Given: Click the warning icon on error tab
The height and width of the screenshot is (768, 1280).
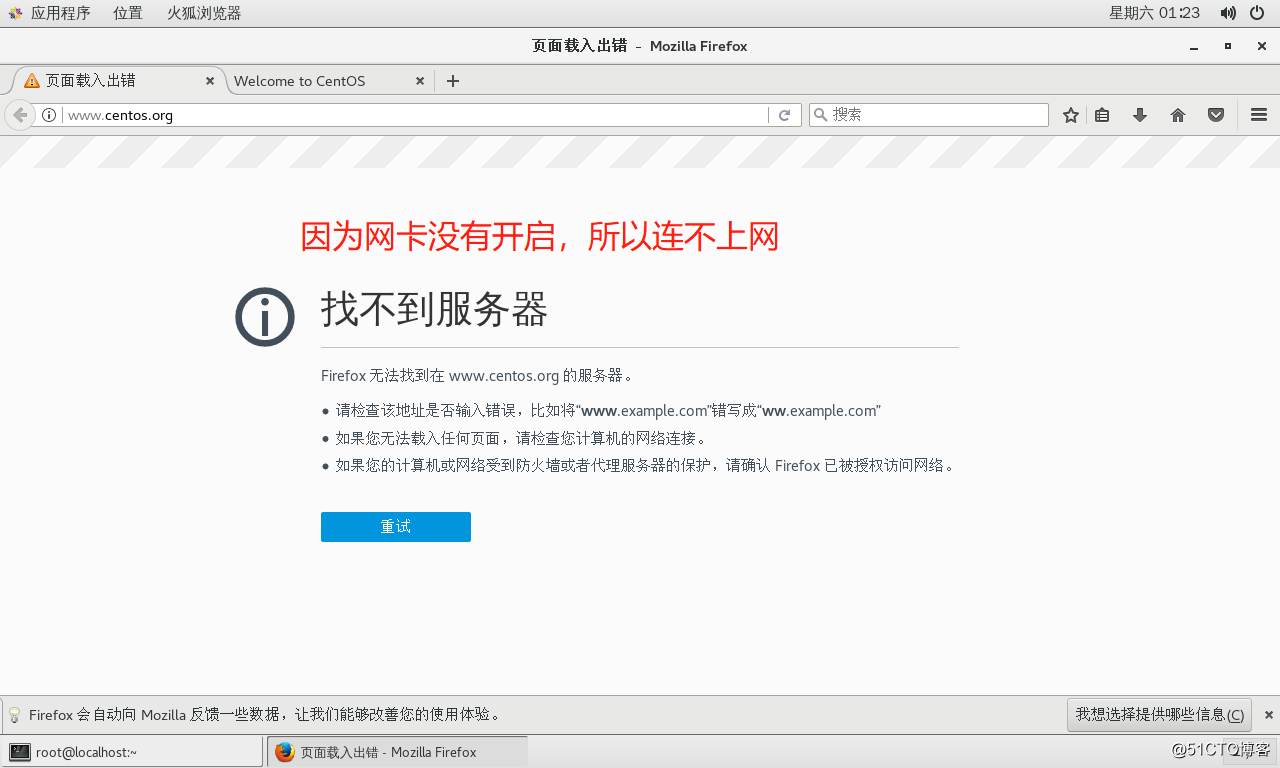Looking at the screenshot, I should pyautogui.click(x=32, y=81).
